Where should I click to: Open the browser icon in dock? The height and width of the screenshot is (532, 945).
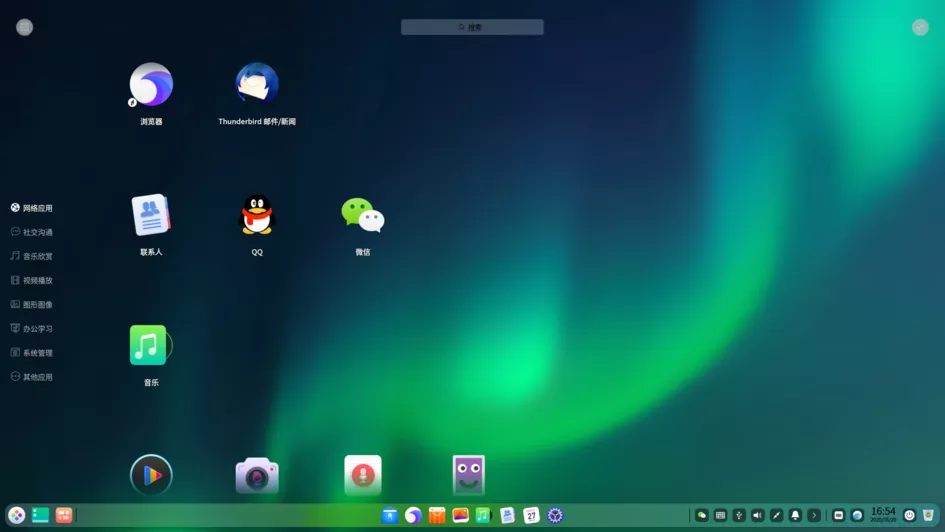(x=413, y=516)
